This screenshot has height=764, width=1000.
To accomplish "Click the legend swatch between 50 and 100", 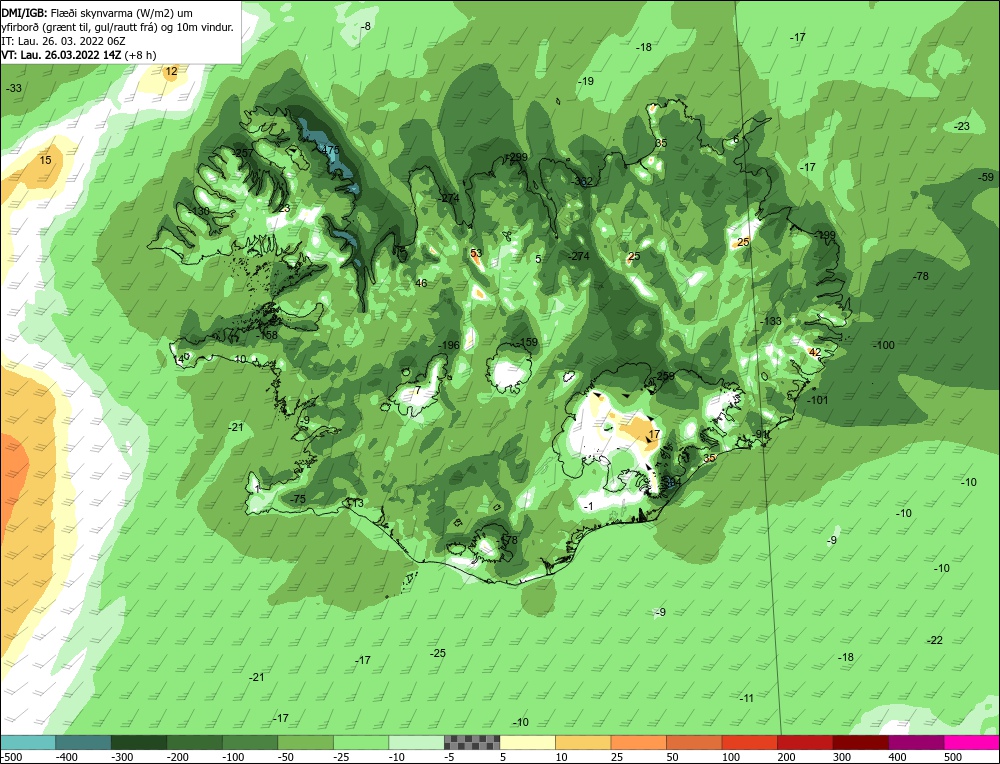I will click(x=694, y=742).
